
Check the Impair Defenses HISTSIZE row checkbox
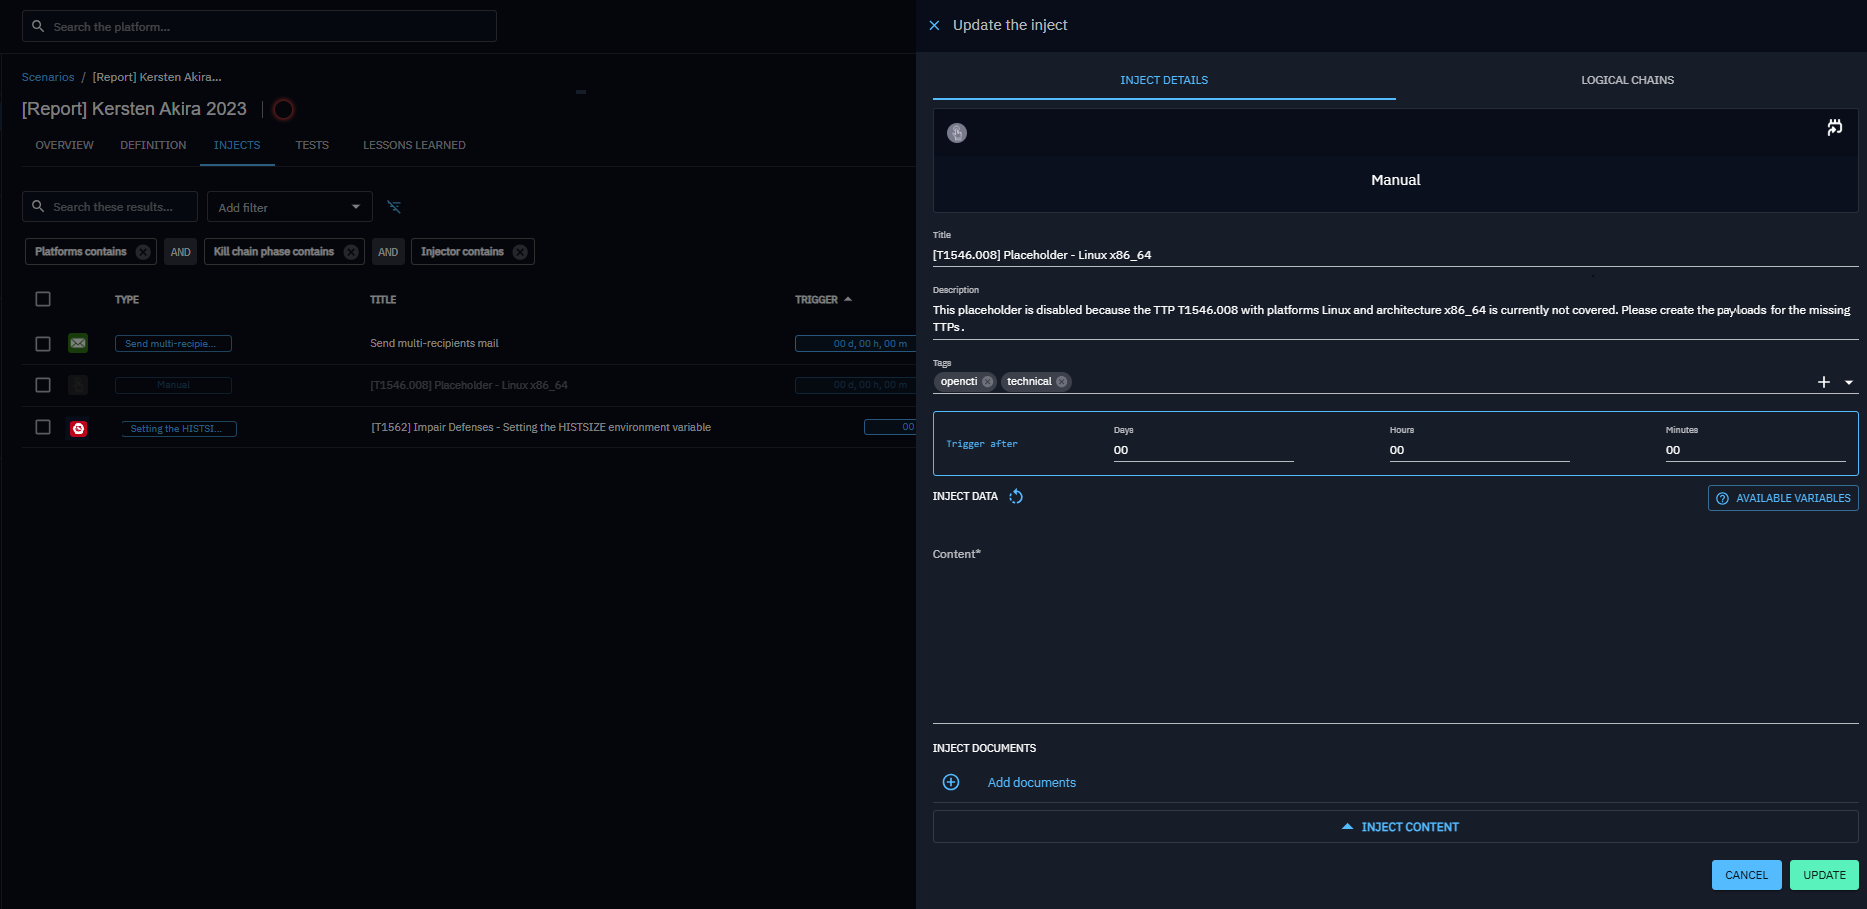43,427
